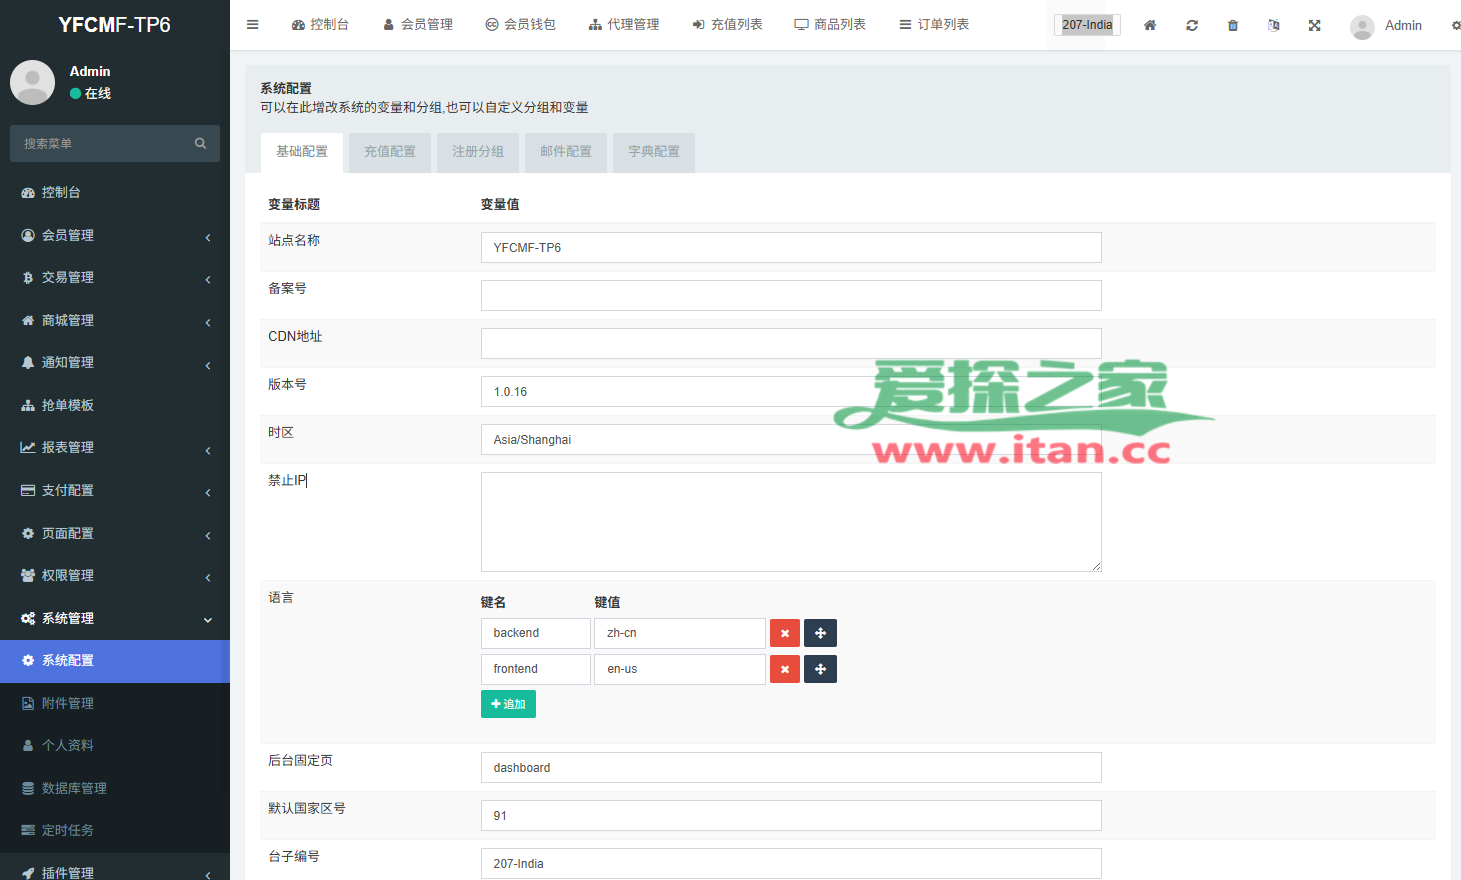The height and width of the screenshot is (880, 1461).
Task: Collapse the 系统管理 sidebar menu
Action: pos(114,619)
